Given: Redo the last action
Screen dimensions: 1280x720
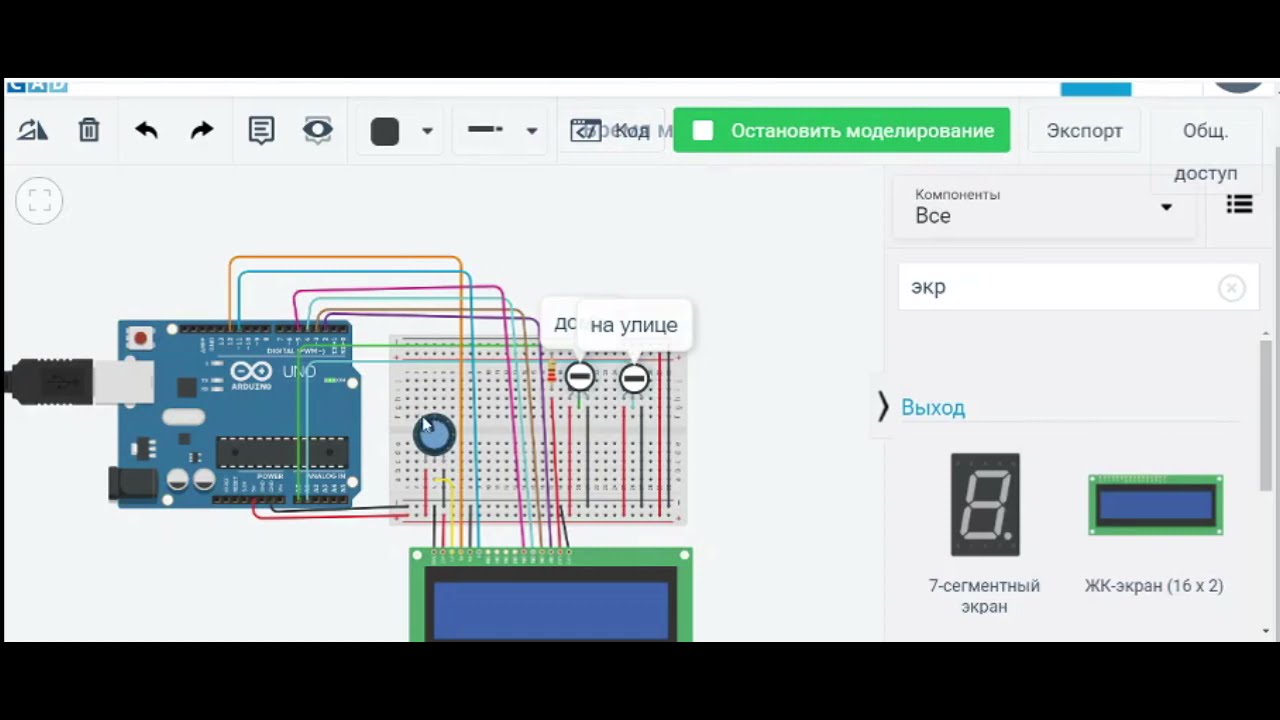Looking at the screenshot, I should pyautogui.click(x=202, y=130).
